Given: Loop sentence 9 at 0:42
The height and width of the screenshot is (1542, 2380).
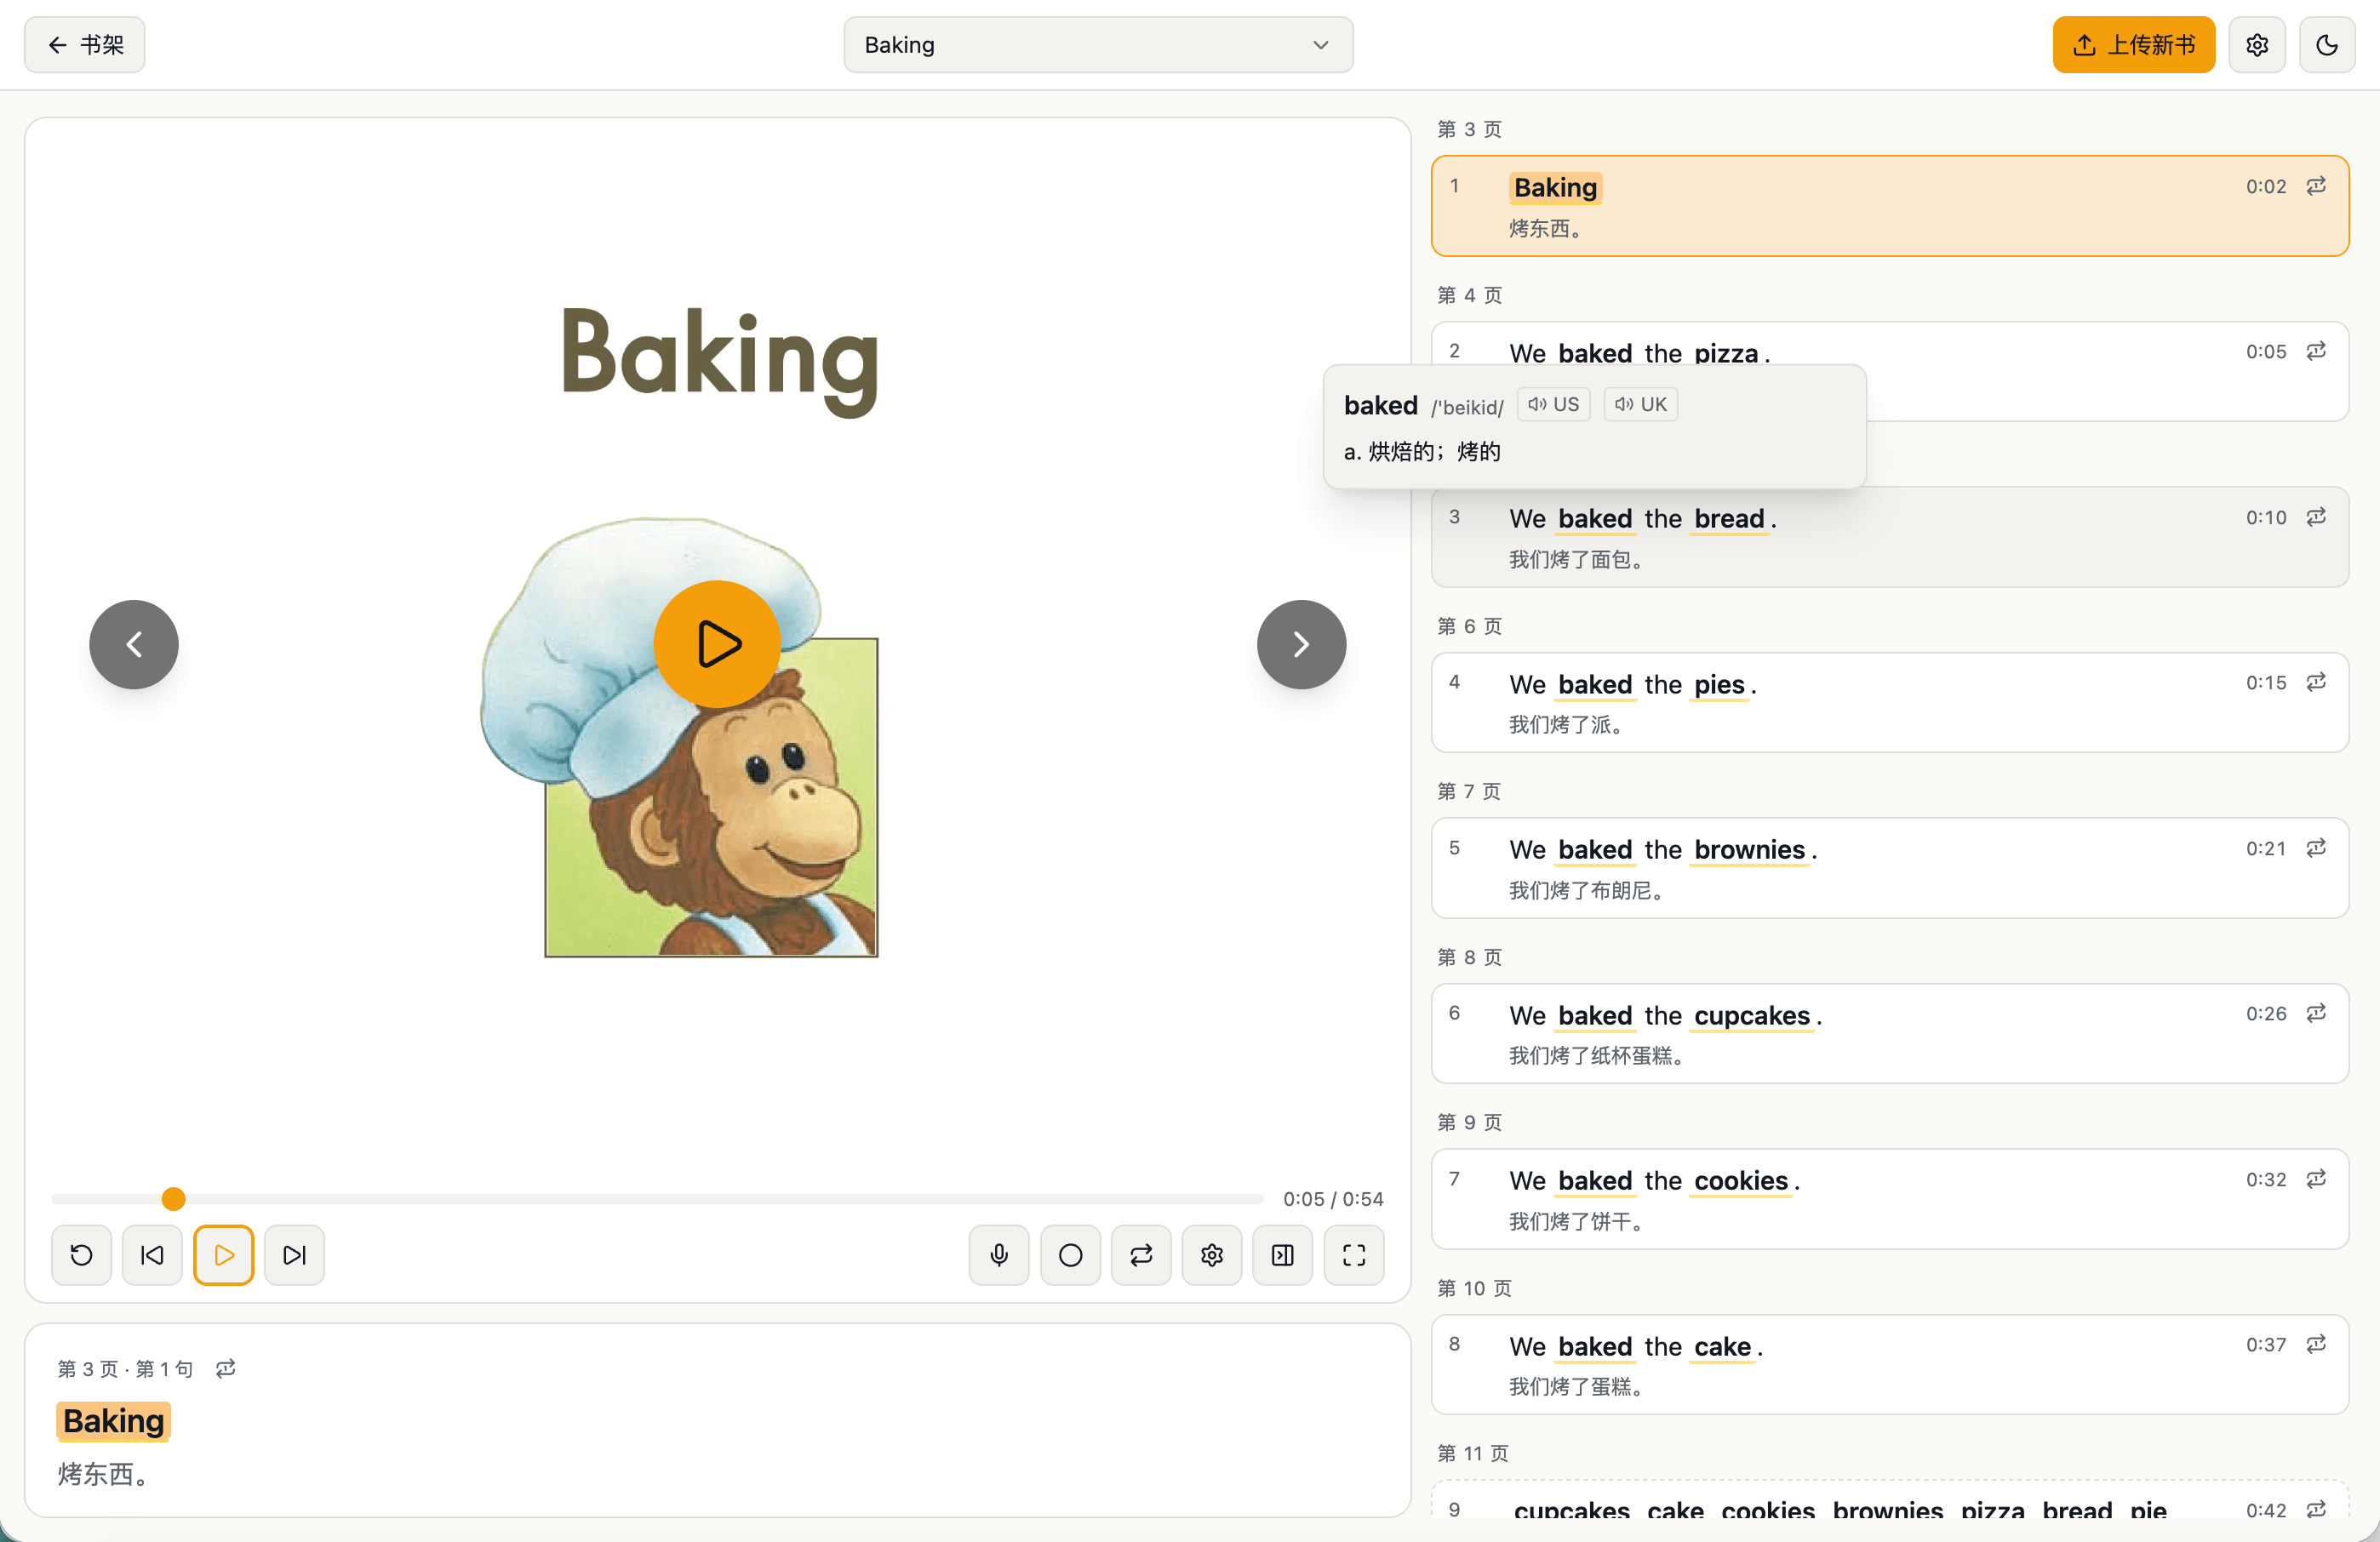Looking at the screenshot, I should (x=2316, y=1509).
